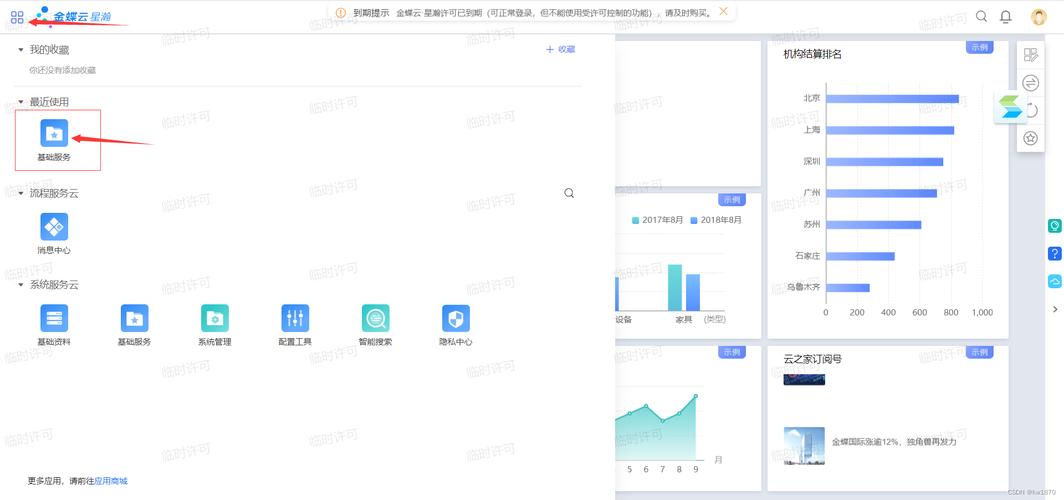The height and width of the screenshot is (500, 1064).
Task: Click the refresh icon in right toolbar
Action: pos(1033,111)
